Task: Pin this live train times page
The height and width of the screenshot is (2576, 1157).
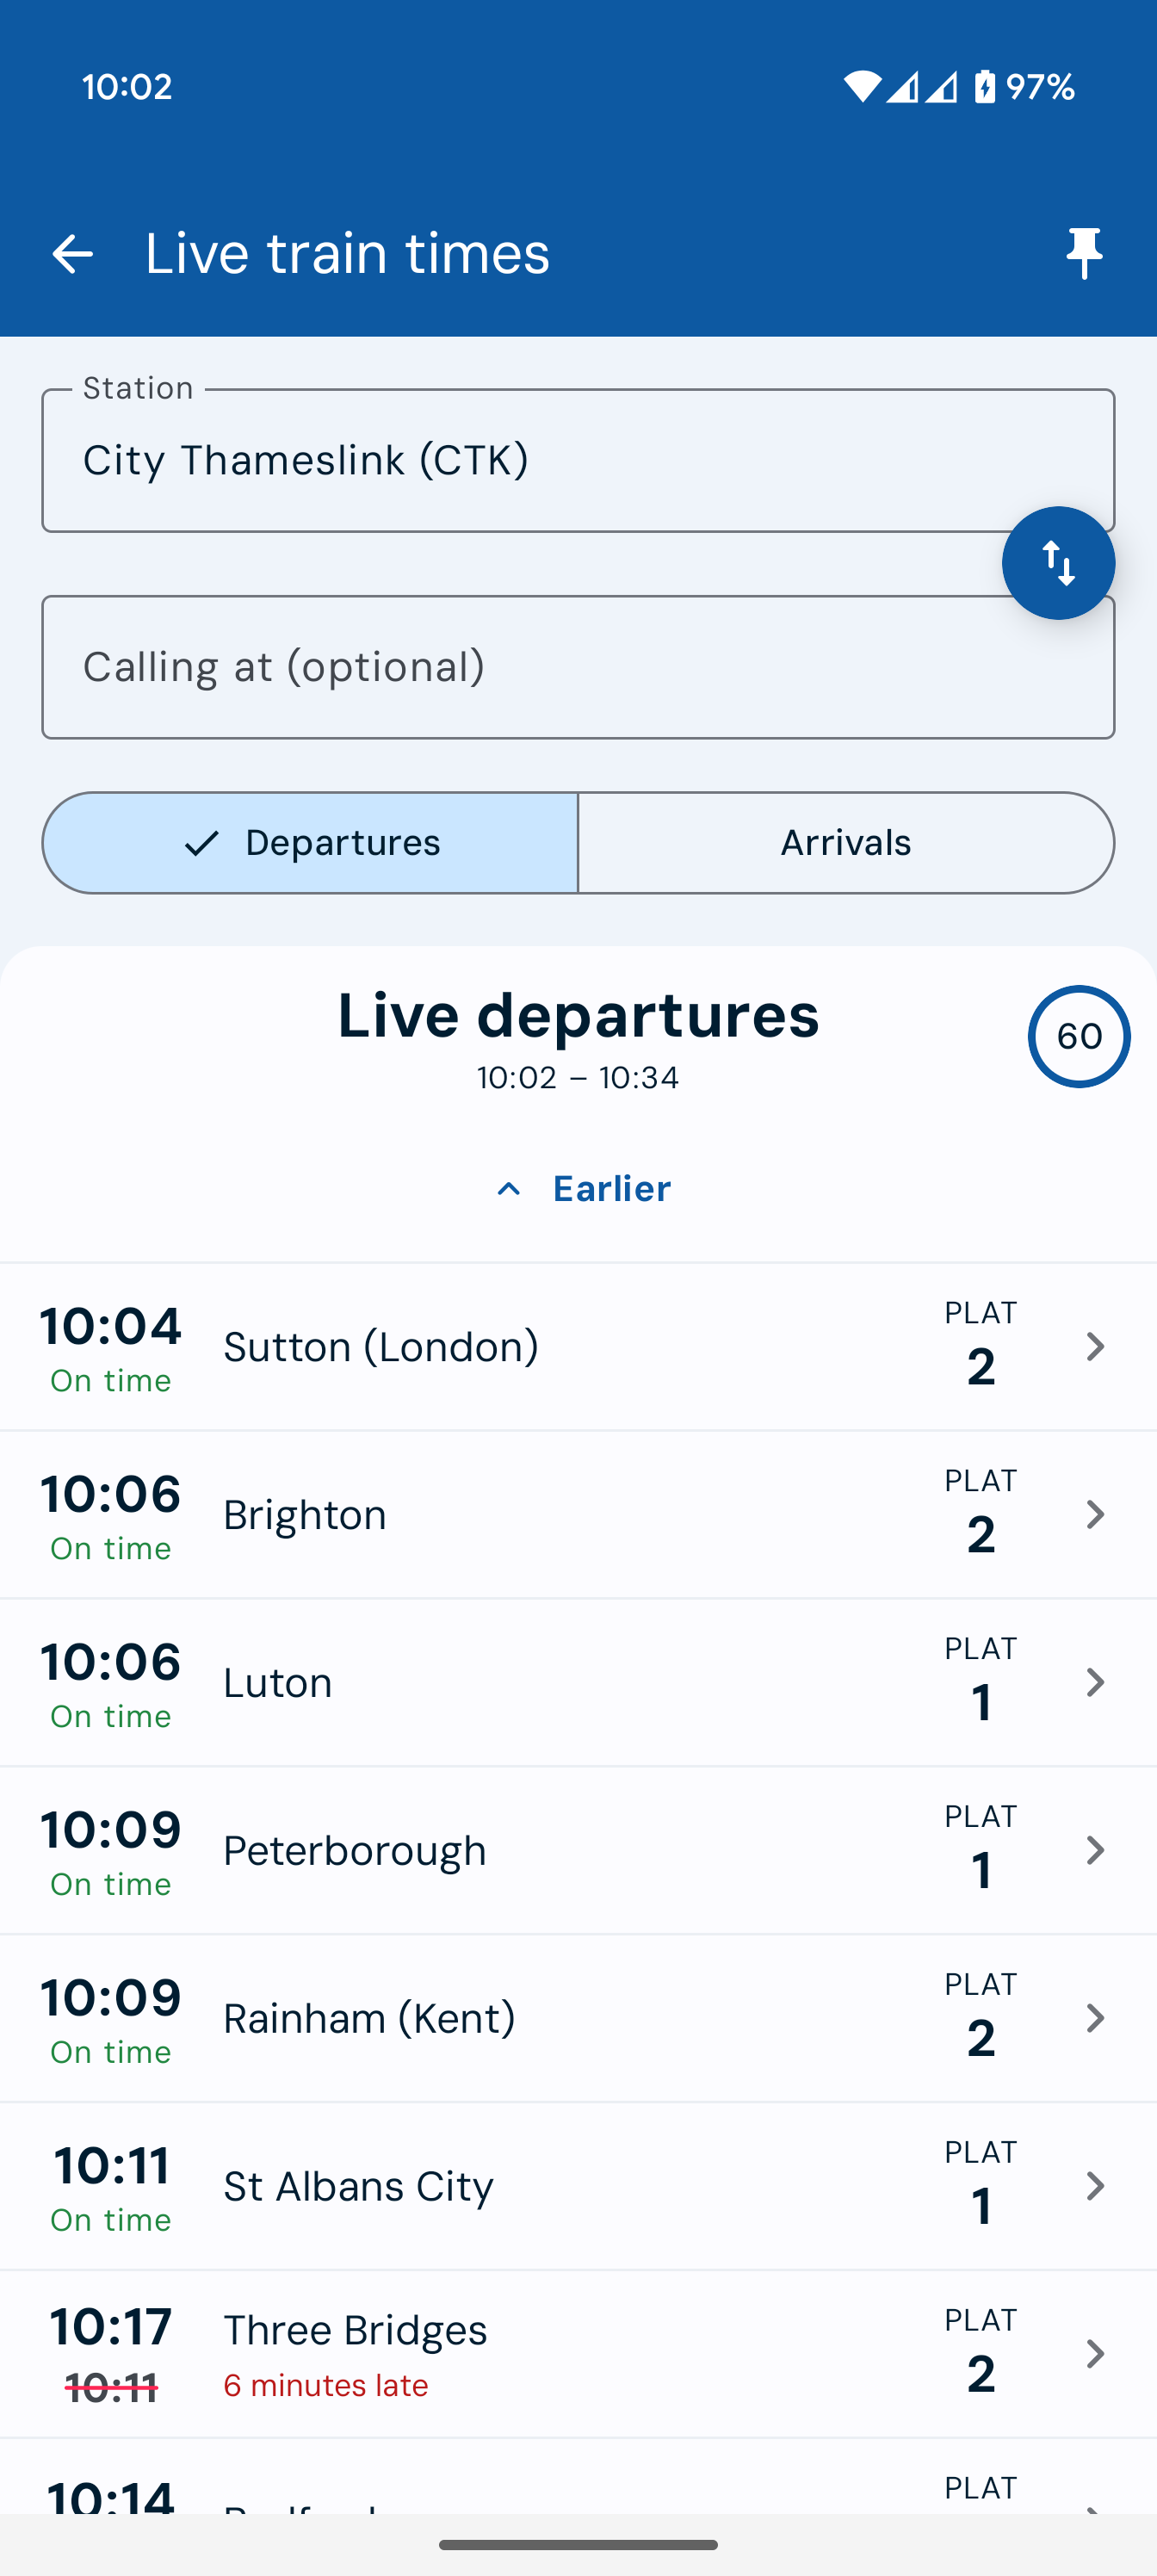Action: (x=1084, y=253)
